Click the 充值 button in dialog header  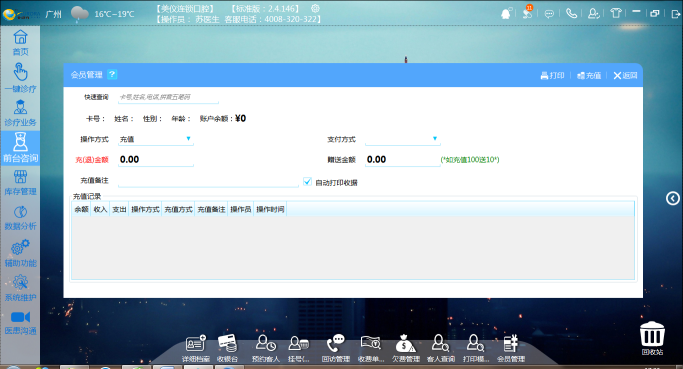pos(589,75)
